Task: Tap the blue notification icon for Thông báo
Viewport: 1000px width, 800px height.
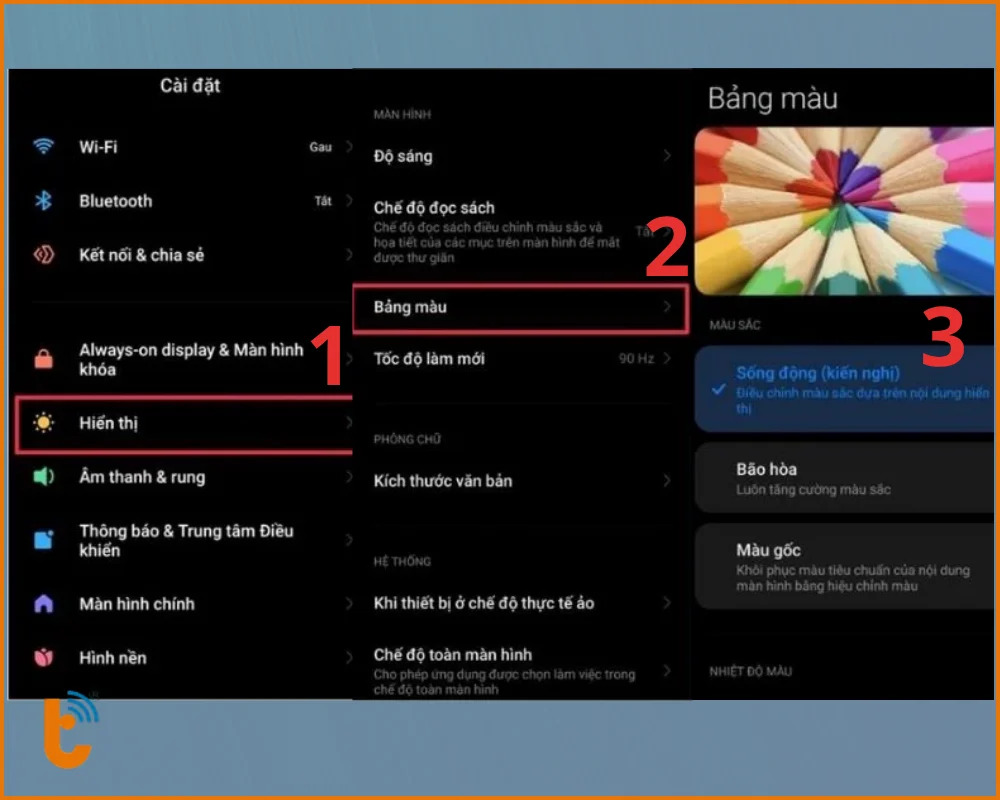Action: point(43,540)
